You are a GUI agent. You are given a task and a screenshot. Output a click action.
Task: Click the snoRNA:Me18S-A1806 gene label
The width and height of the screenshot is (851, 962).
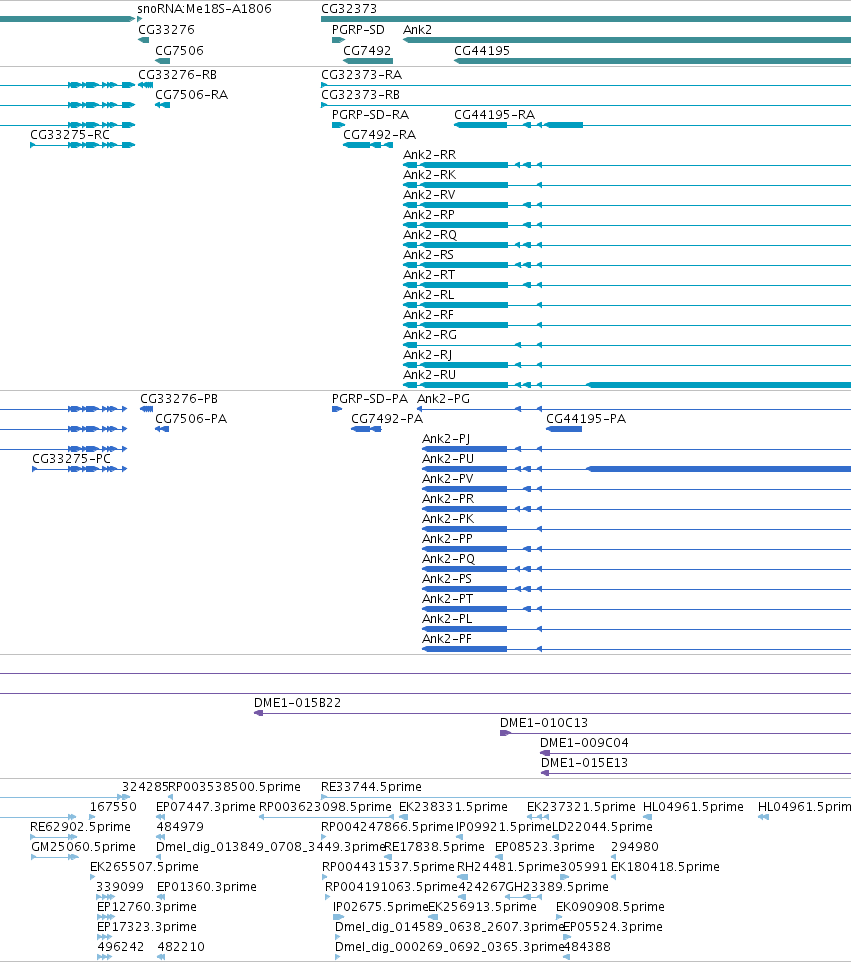pyautogui.click(x=204, y=9)
